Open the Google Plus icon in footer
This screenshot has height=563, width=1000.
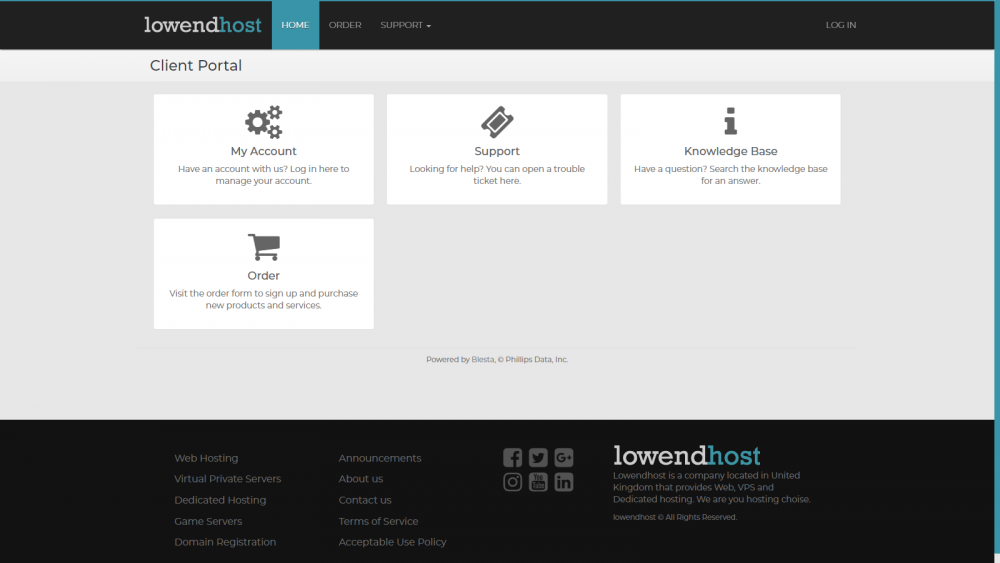pos(564,457)
